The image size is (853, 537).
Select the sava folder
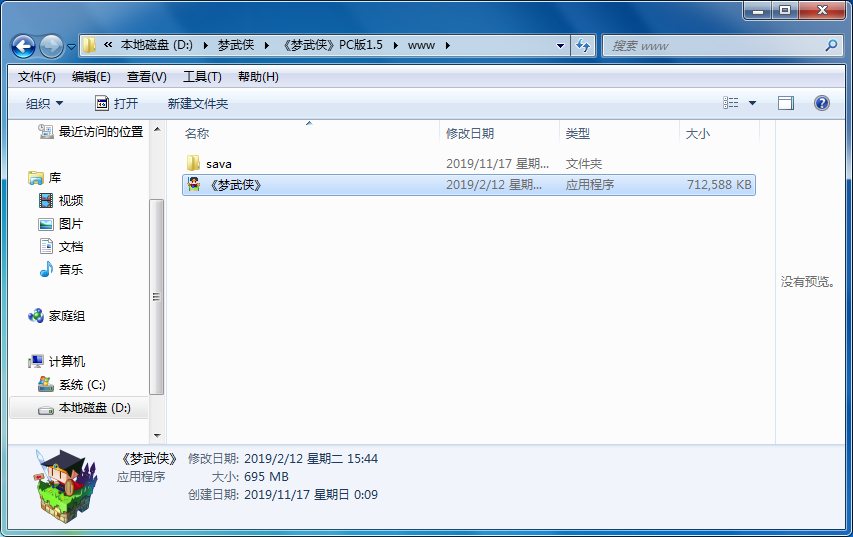click(x=218, y=163)
